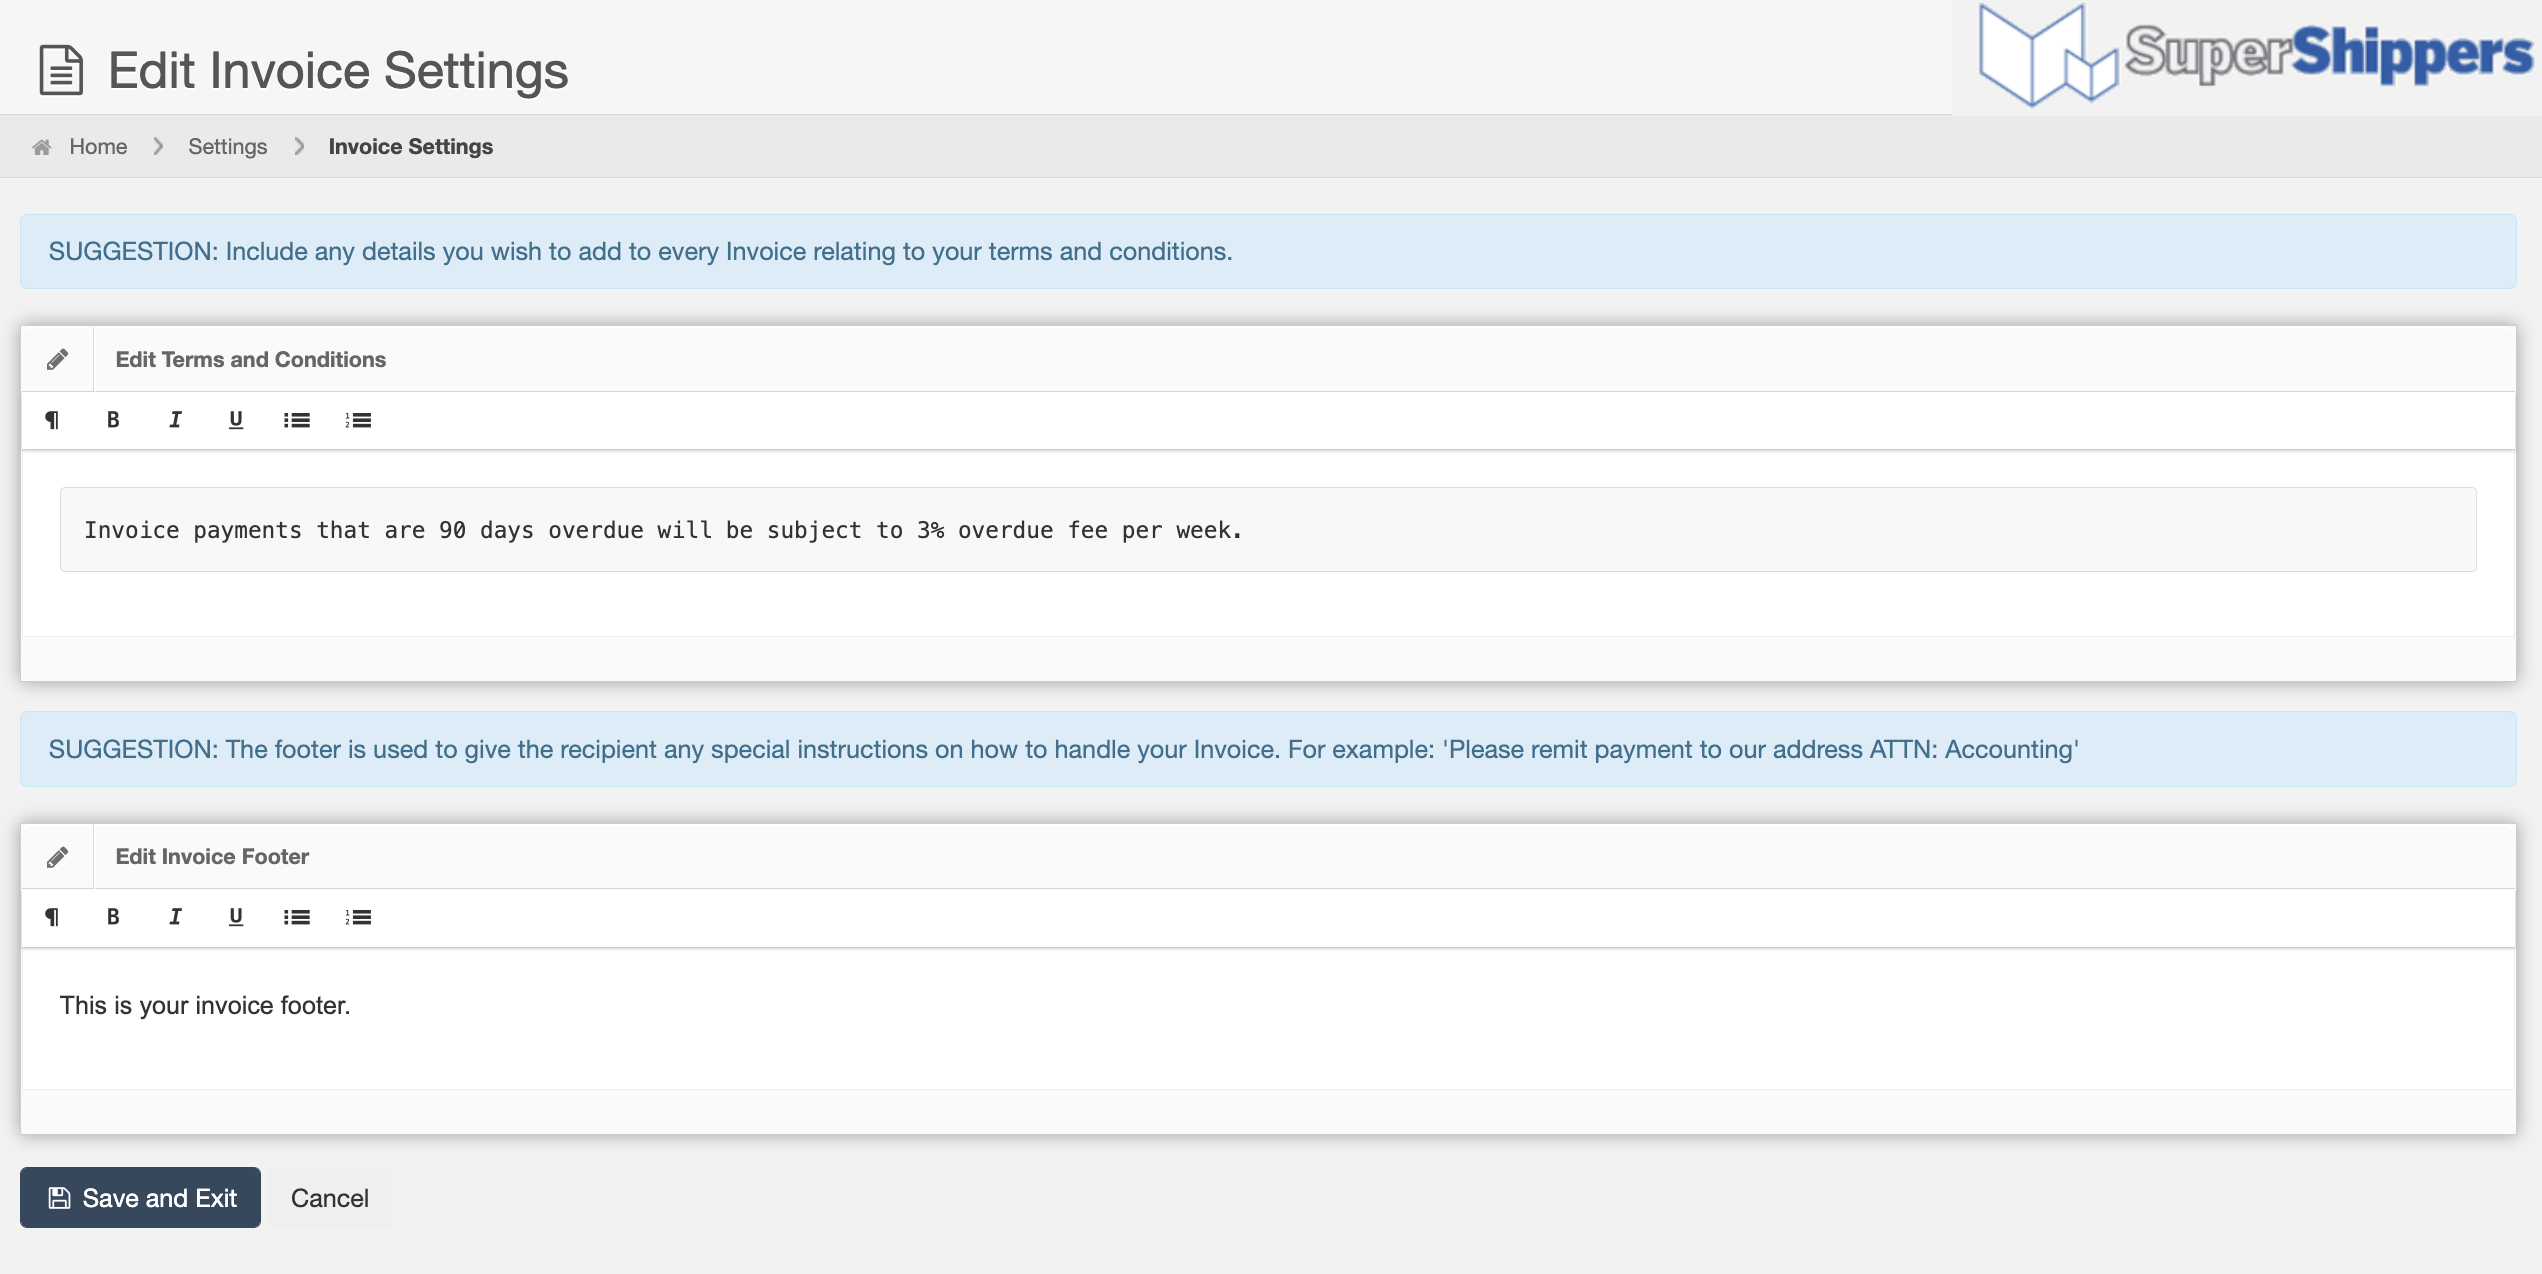Toggle italic in Terms and Conditions editor
2542x1274 pixels.
coord(175,420)
